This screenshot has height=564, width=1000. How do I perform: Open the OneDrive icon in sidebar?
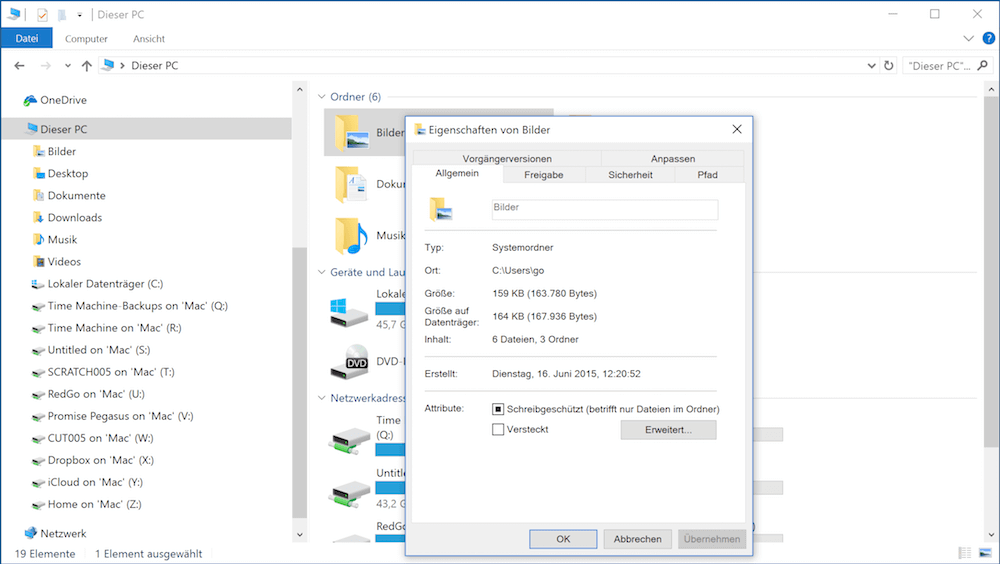pos(30,100)
